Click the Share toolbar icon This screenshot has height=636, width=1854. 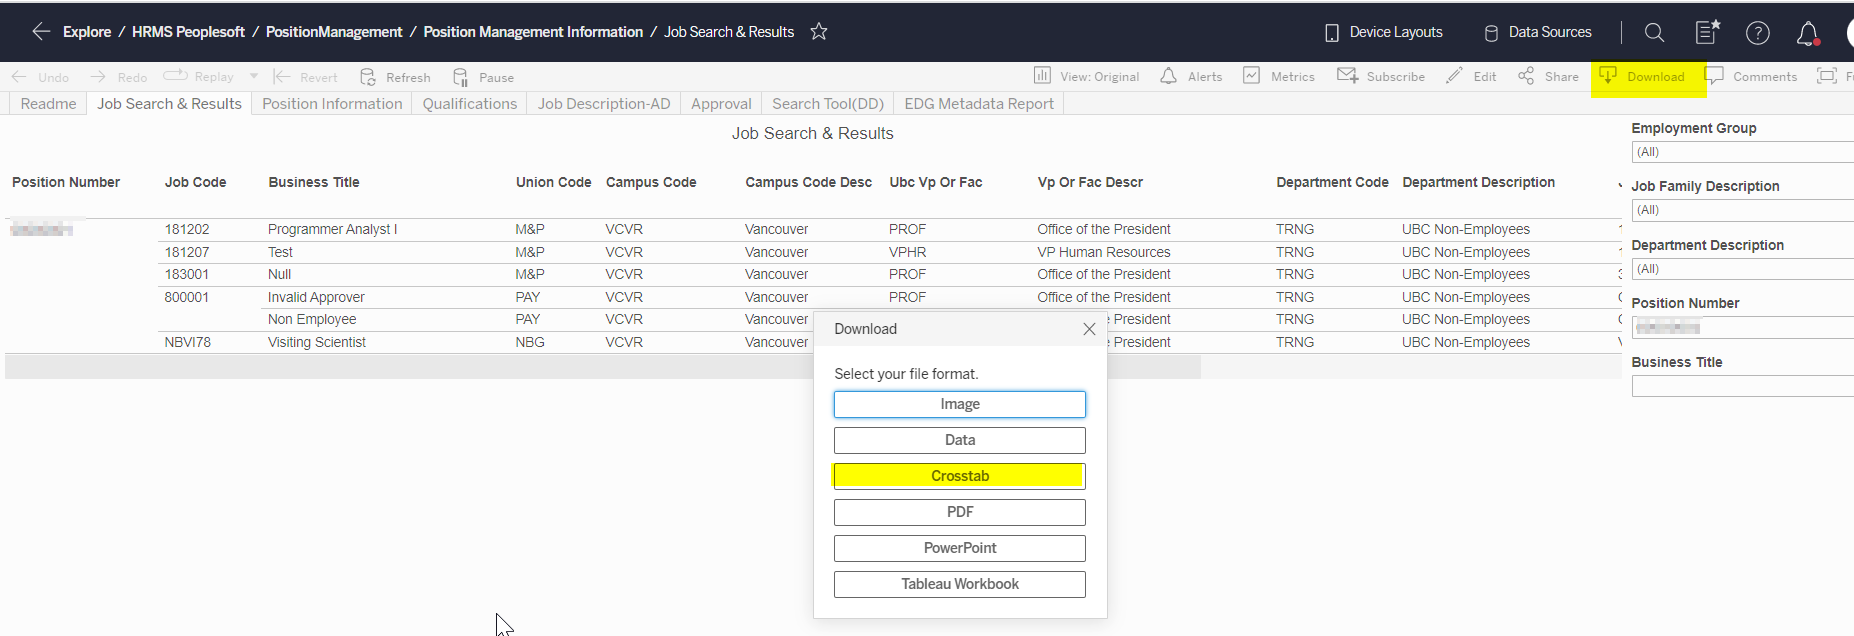tap(1548, 76)
